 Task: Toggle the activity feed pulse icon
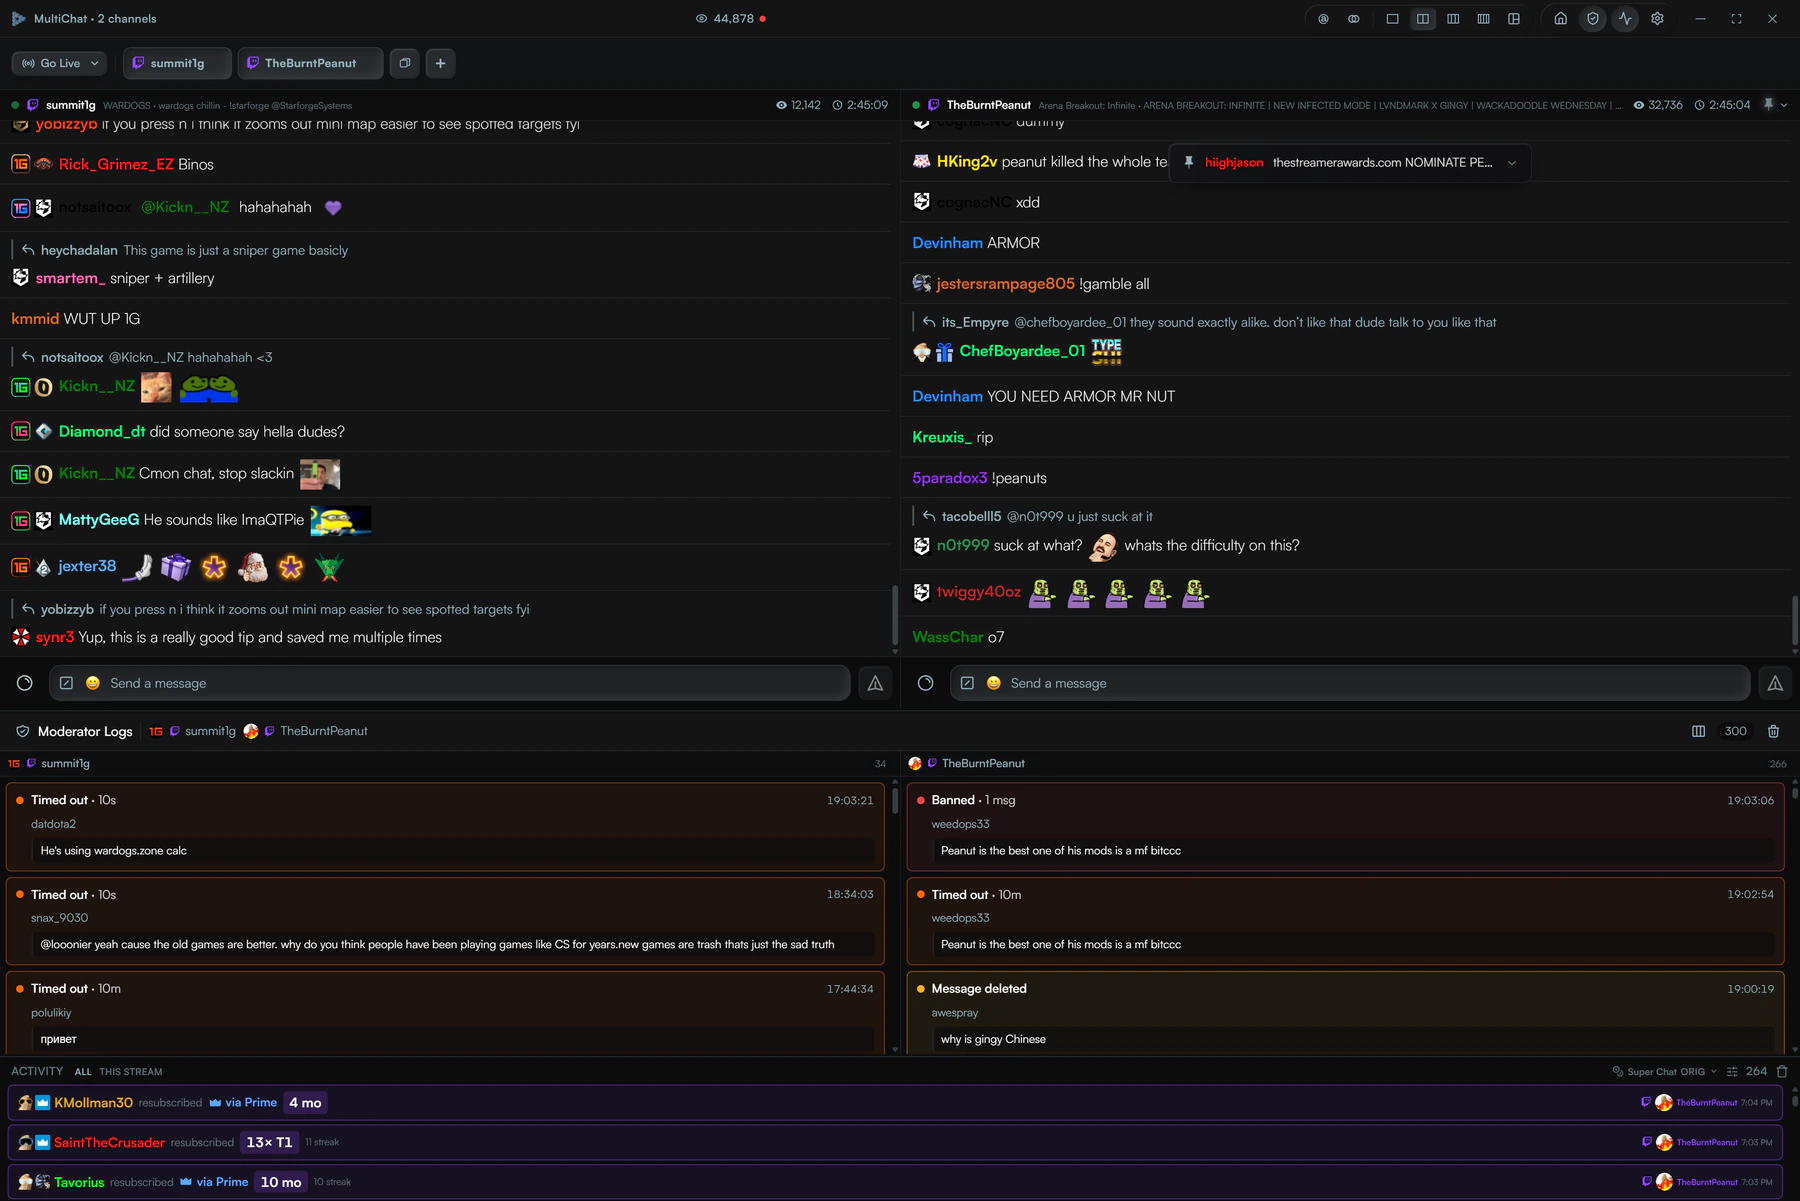tap(1625, 19)
